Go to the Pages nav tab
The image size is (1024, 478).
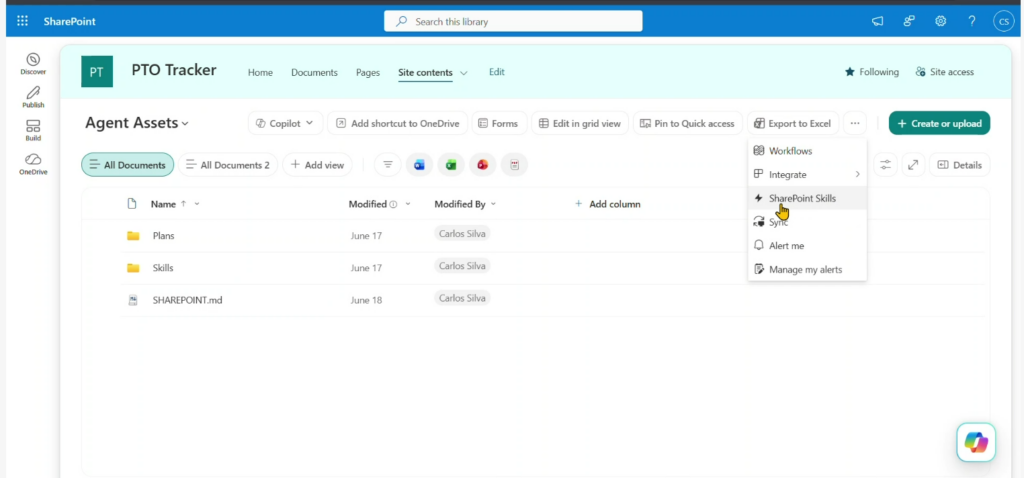click(368, 72)
